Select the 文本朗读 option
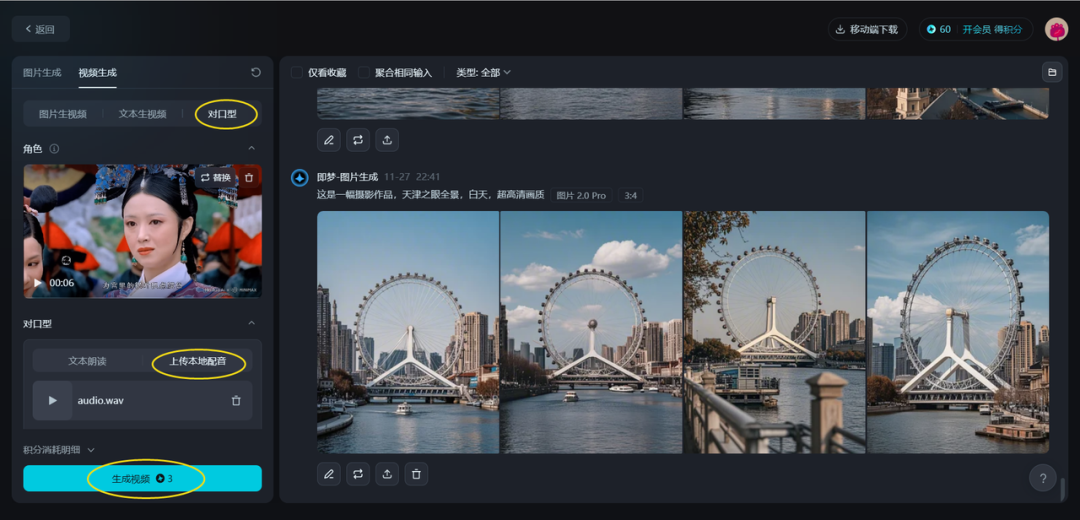Viewport: 1080px width, 520px height. click(x=87, y=361)
